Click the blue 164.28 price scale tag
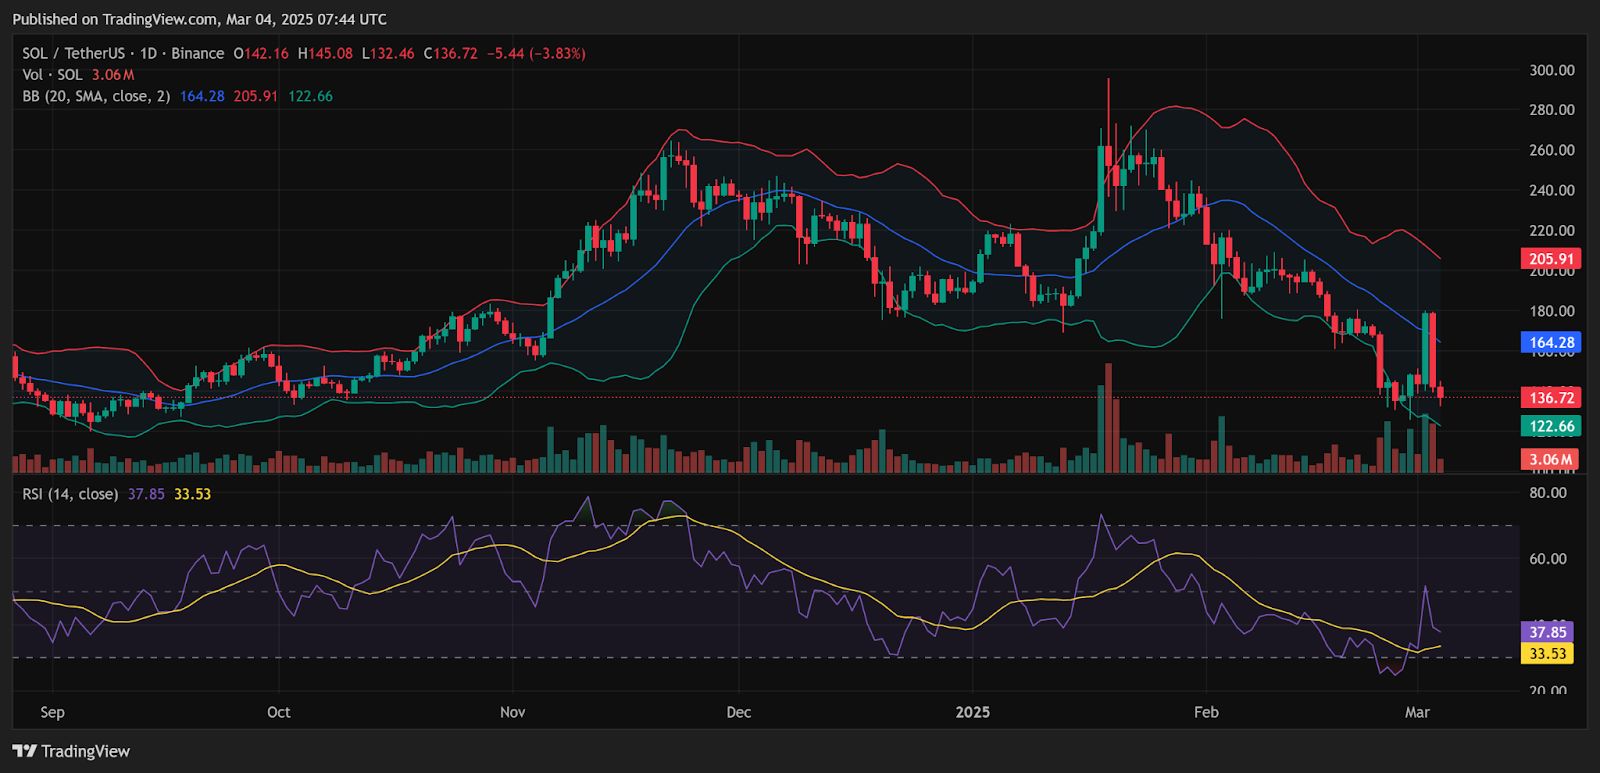Screen dimensions: 1600x773 1551,342
